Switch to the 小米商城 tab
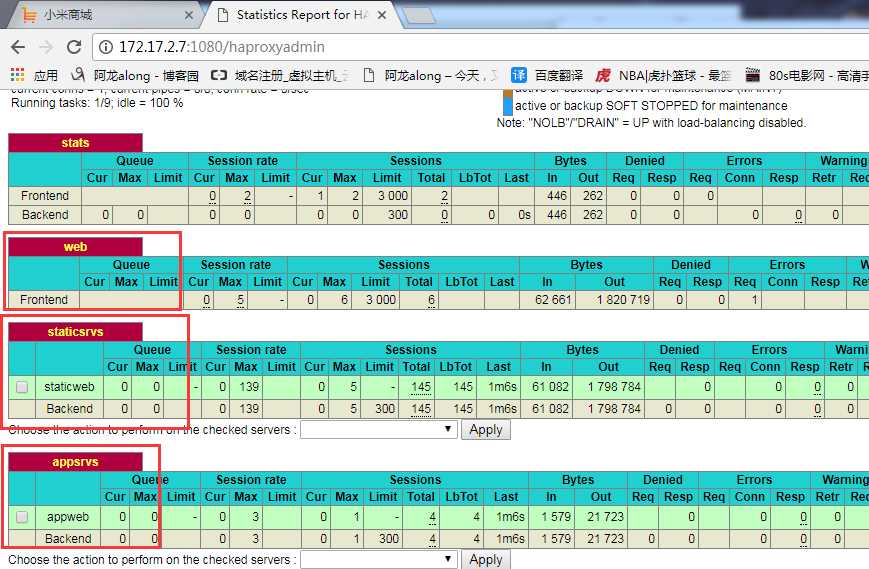 [103, 15]
